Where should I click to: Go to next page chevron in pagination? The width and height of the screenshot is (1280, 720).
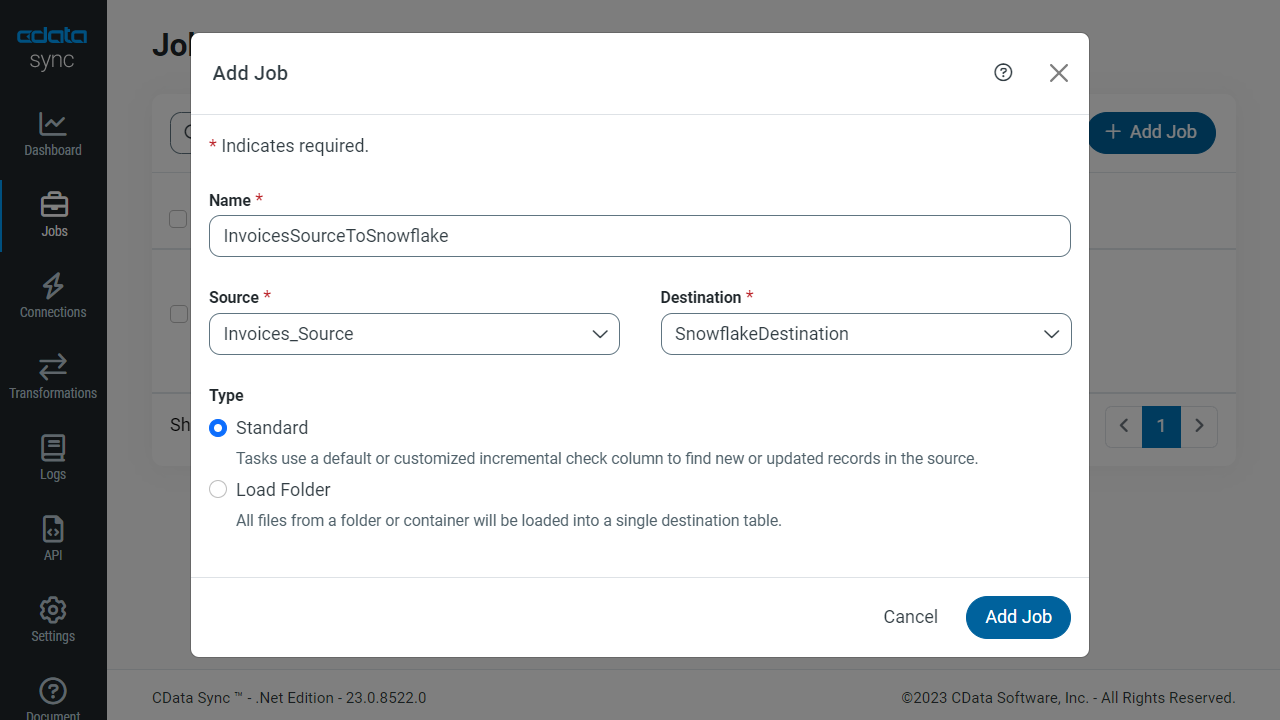point(1199,427)
